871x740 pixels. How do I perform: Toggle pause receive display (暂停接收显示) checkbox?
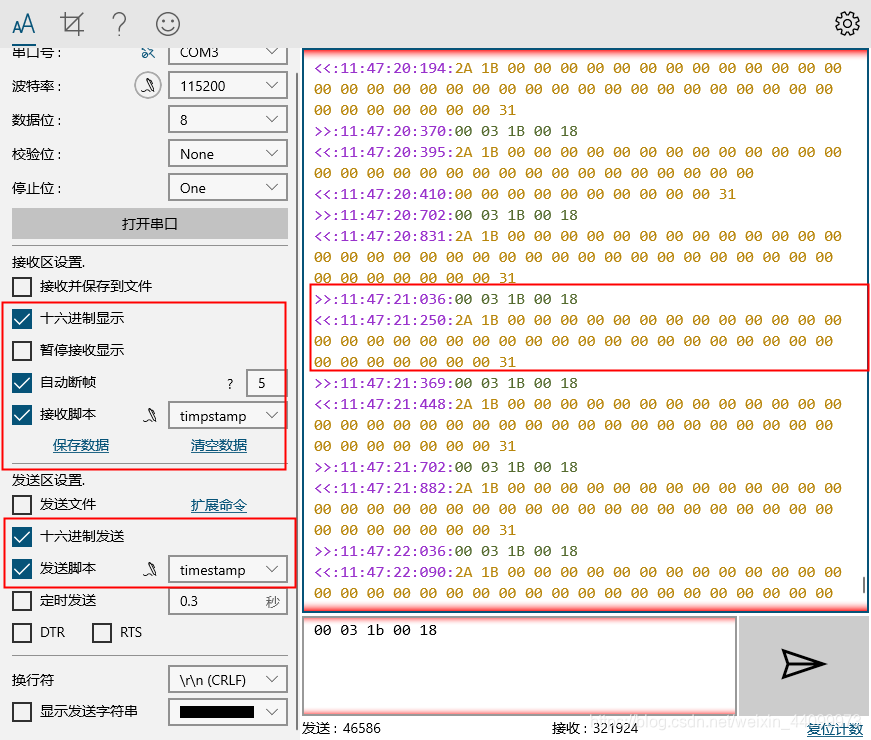click(22, 351)
